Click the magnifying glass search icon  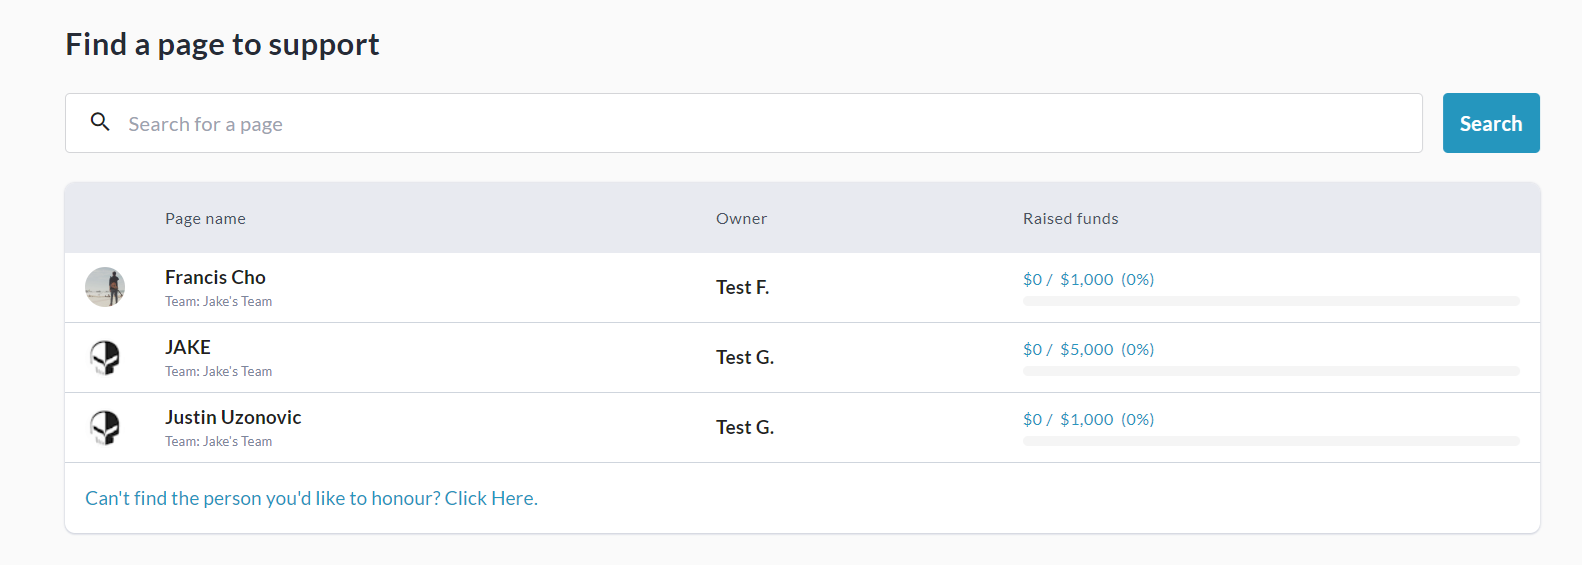tap(100, 122)
